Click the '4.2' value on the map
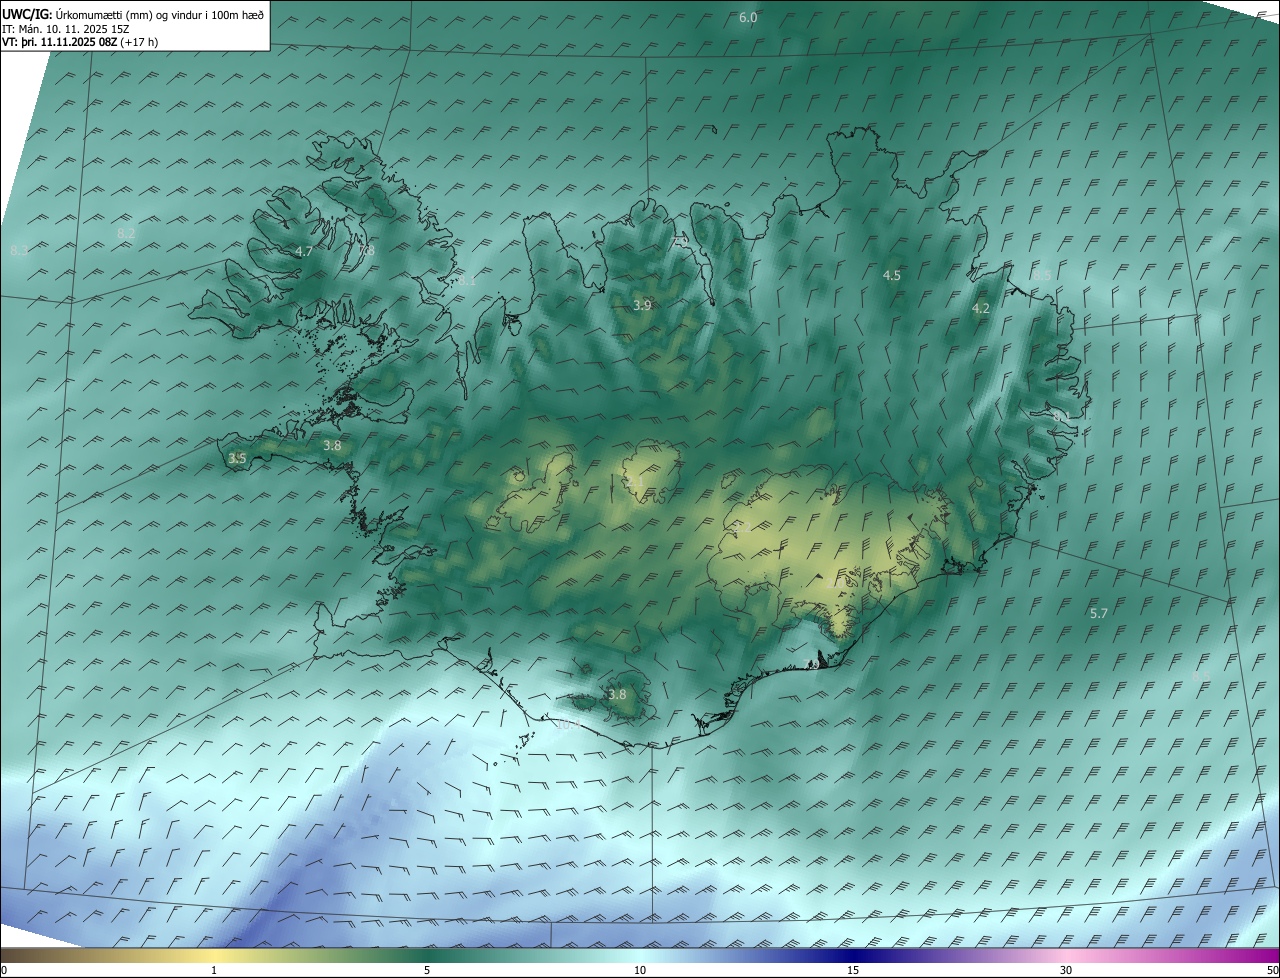 tap(981, 309)
